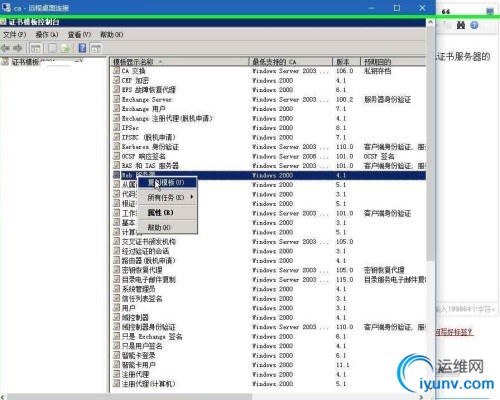Click the binoculars icon in the right-side window
The image size is (500, 400).
coord(461,25)
